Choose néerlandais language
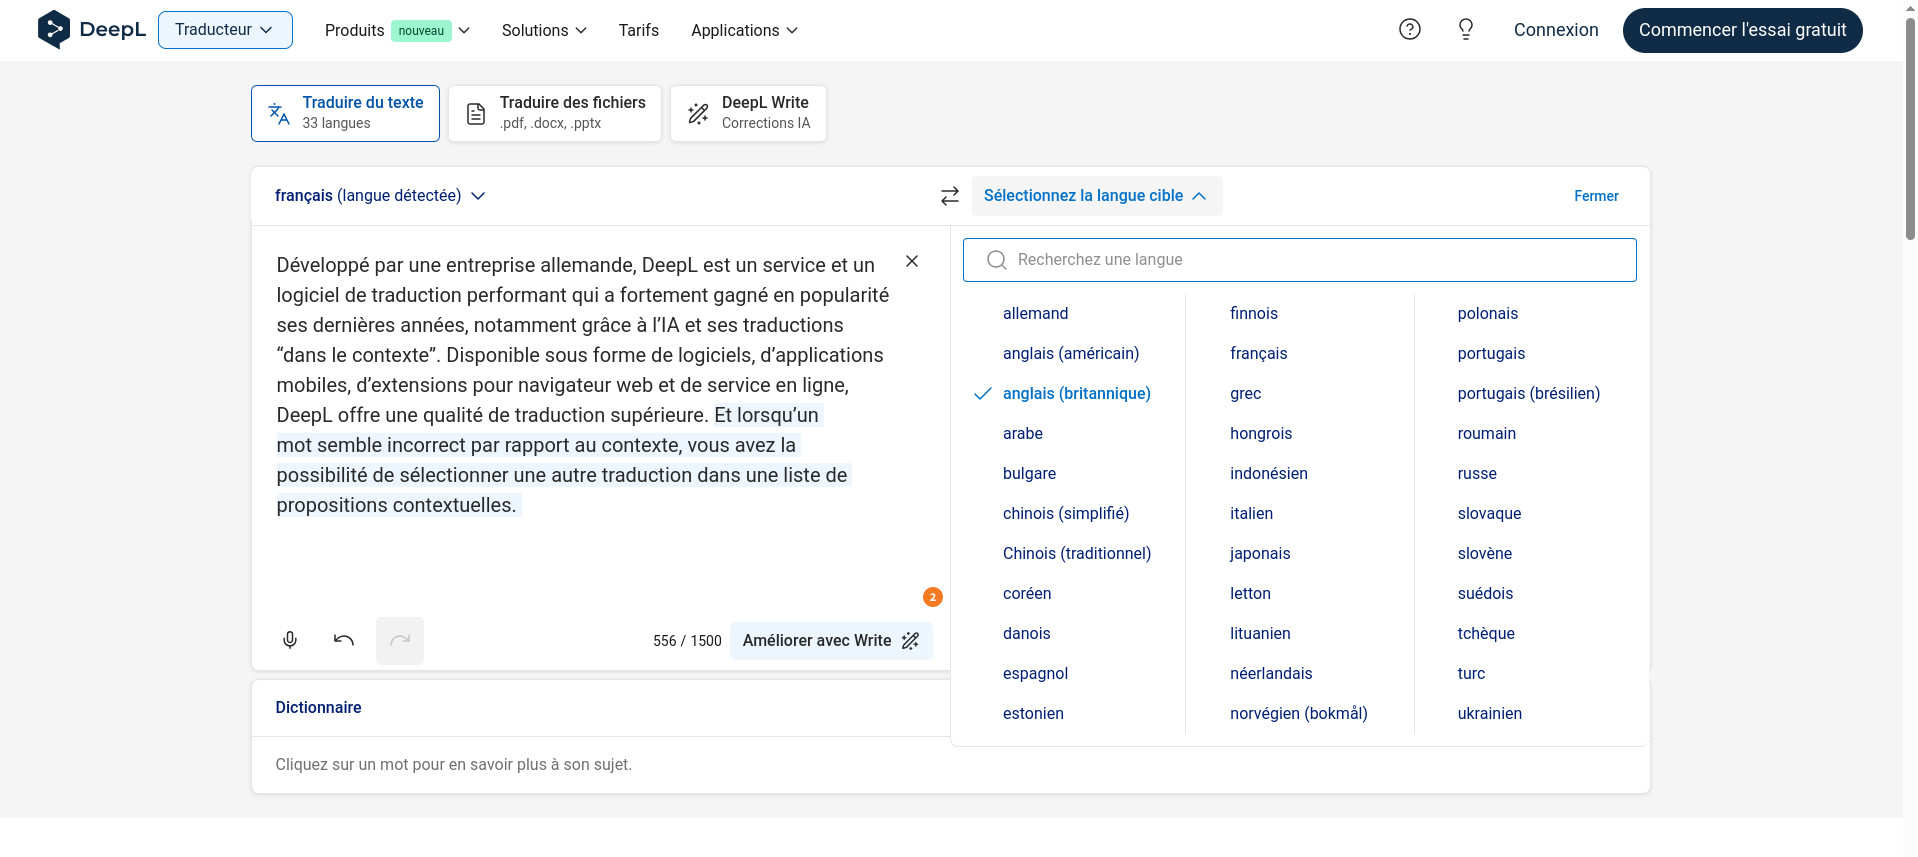The image size is (1918, 857). point(1271,673)
